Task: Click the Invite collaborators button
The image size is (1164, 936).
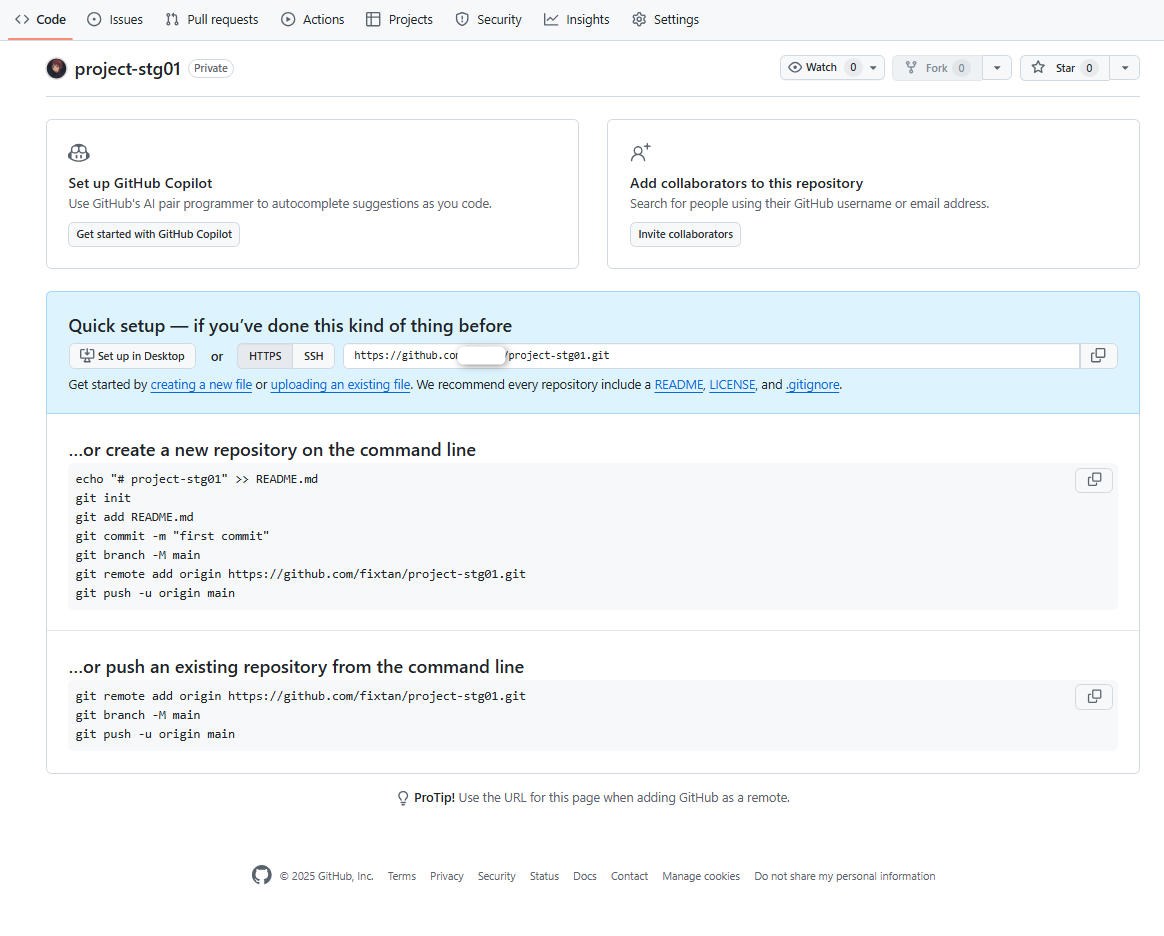Action: pyautogui.click(x=685, y=234)
